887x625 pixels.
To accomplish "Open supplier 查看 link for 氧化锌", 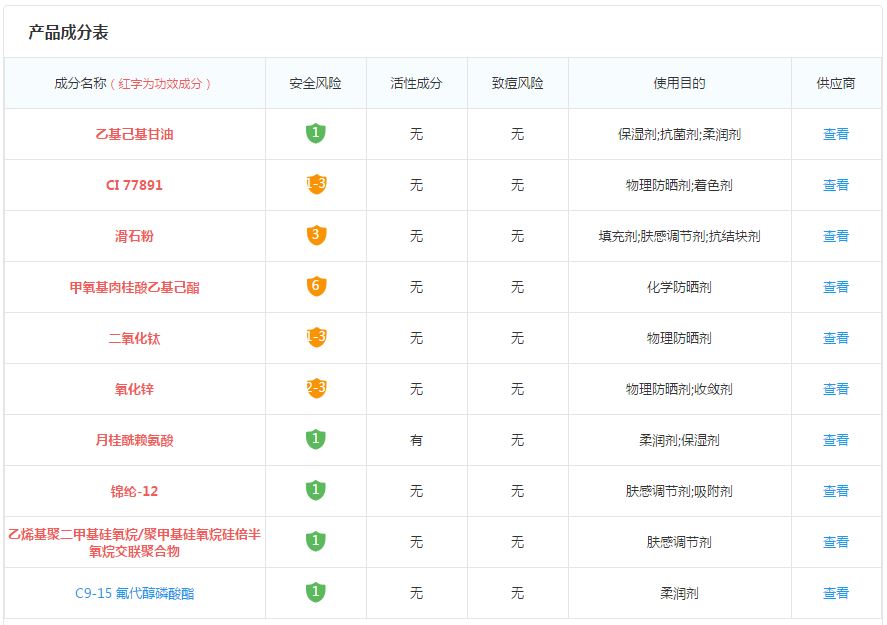I will point(836,389).
